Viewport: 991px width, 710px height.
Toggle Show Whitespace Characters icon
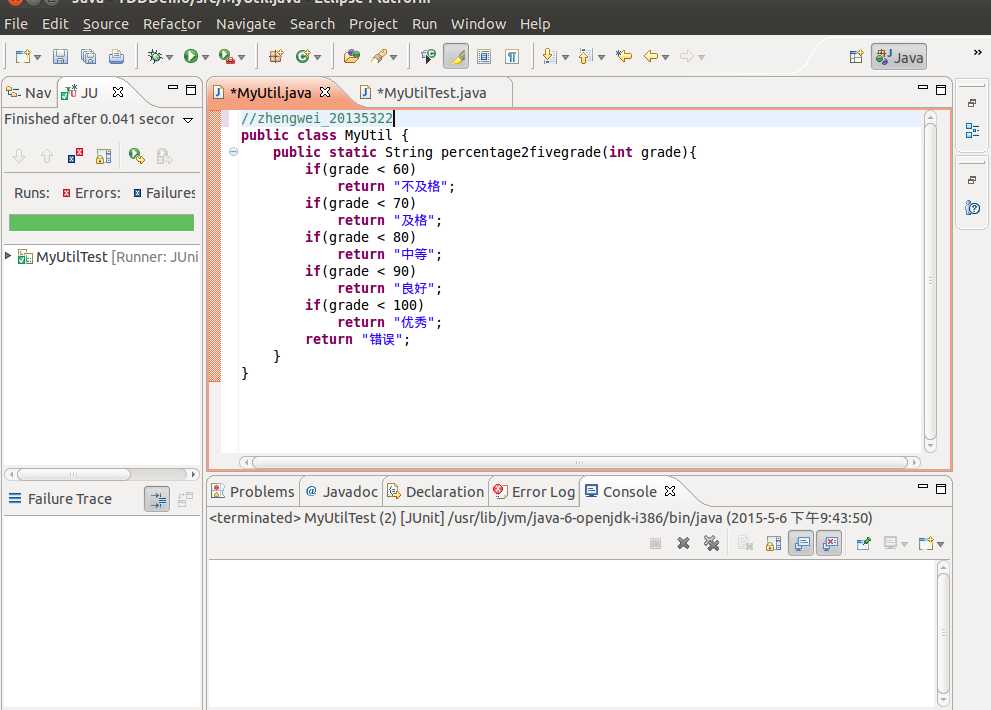[512, 56]
